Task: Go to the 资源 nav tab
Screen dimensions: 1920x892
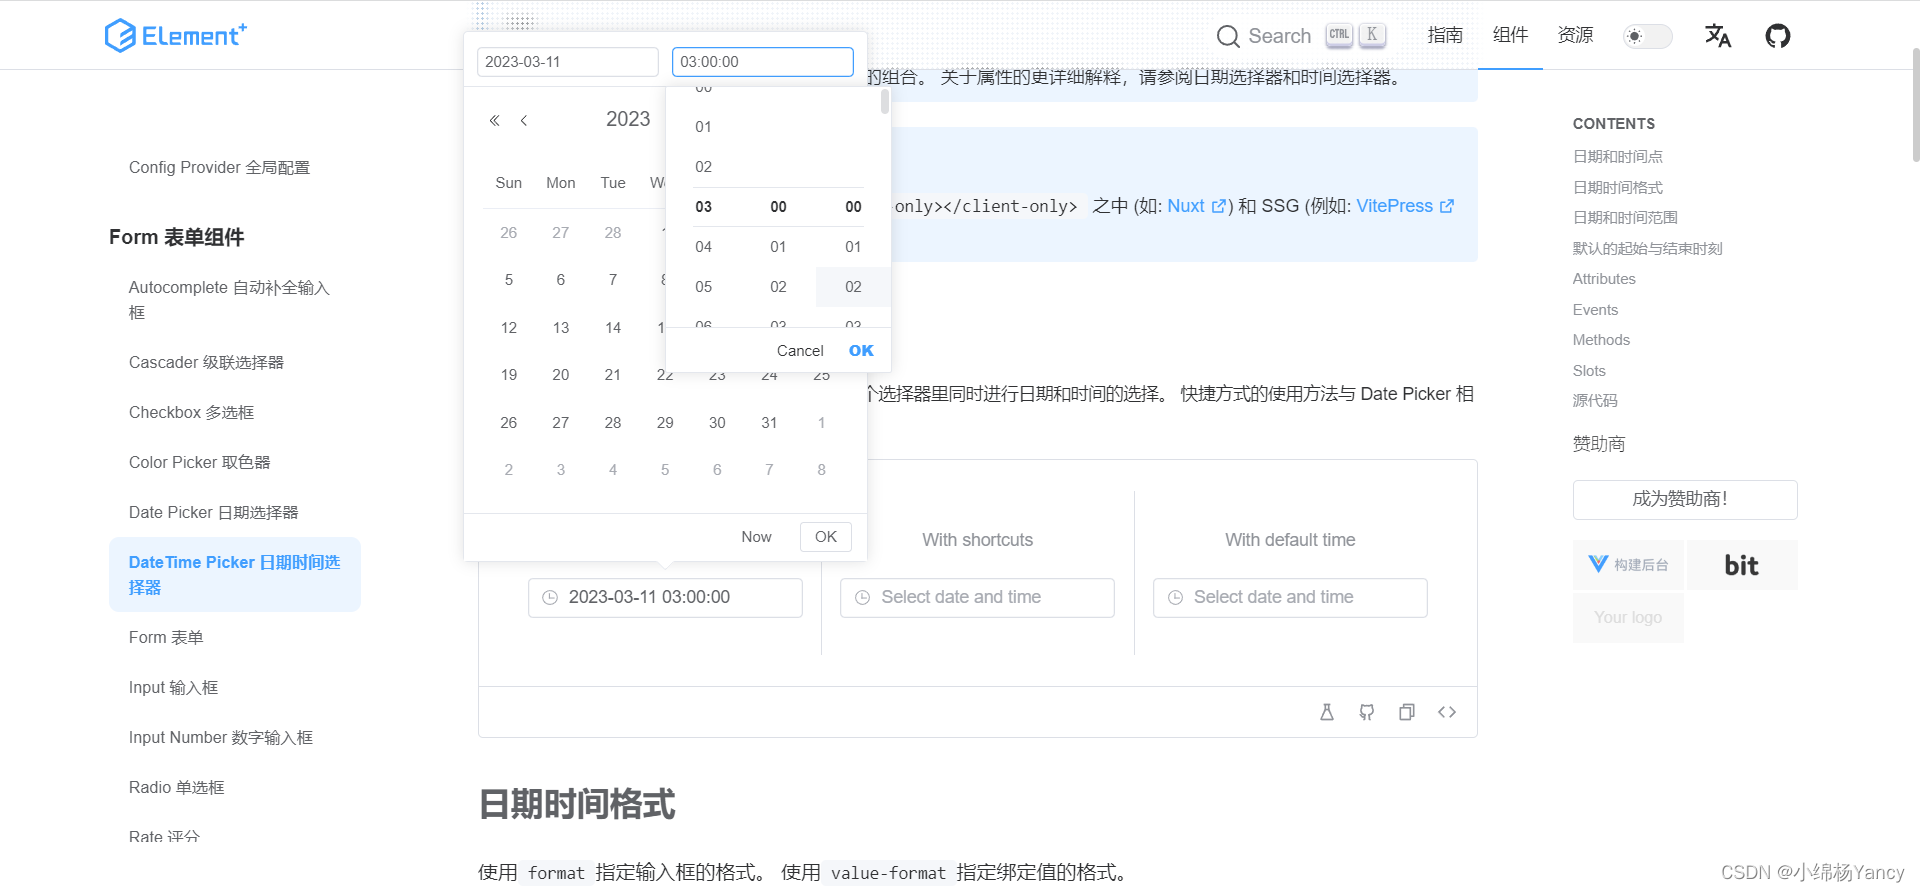Action: point(1575,35)
